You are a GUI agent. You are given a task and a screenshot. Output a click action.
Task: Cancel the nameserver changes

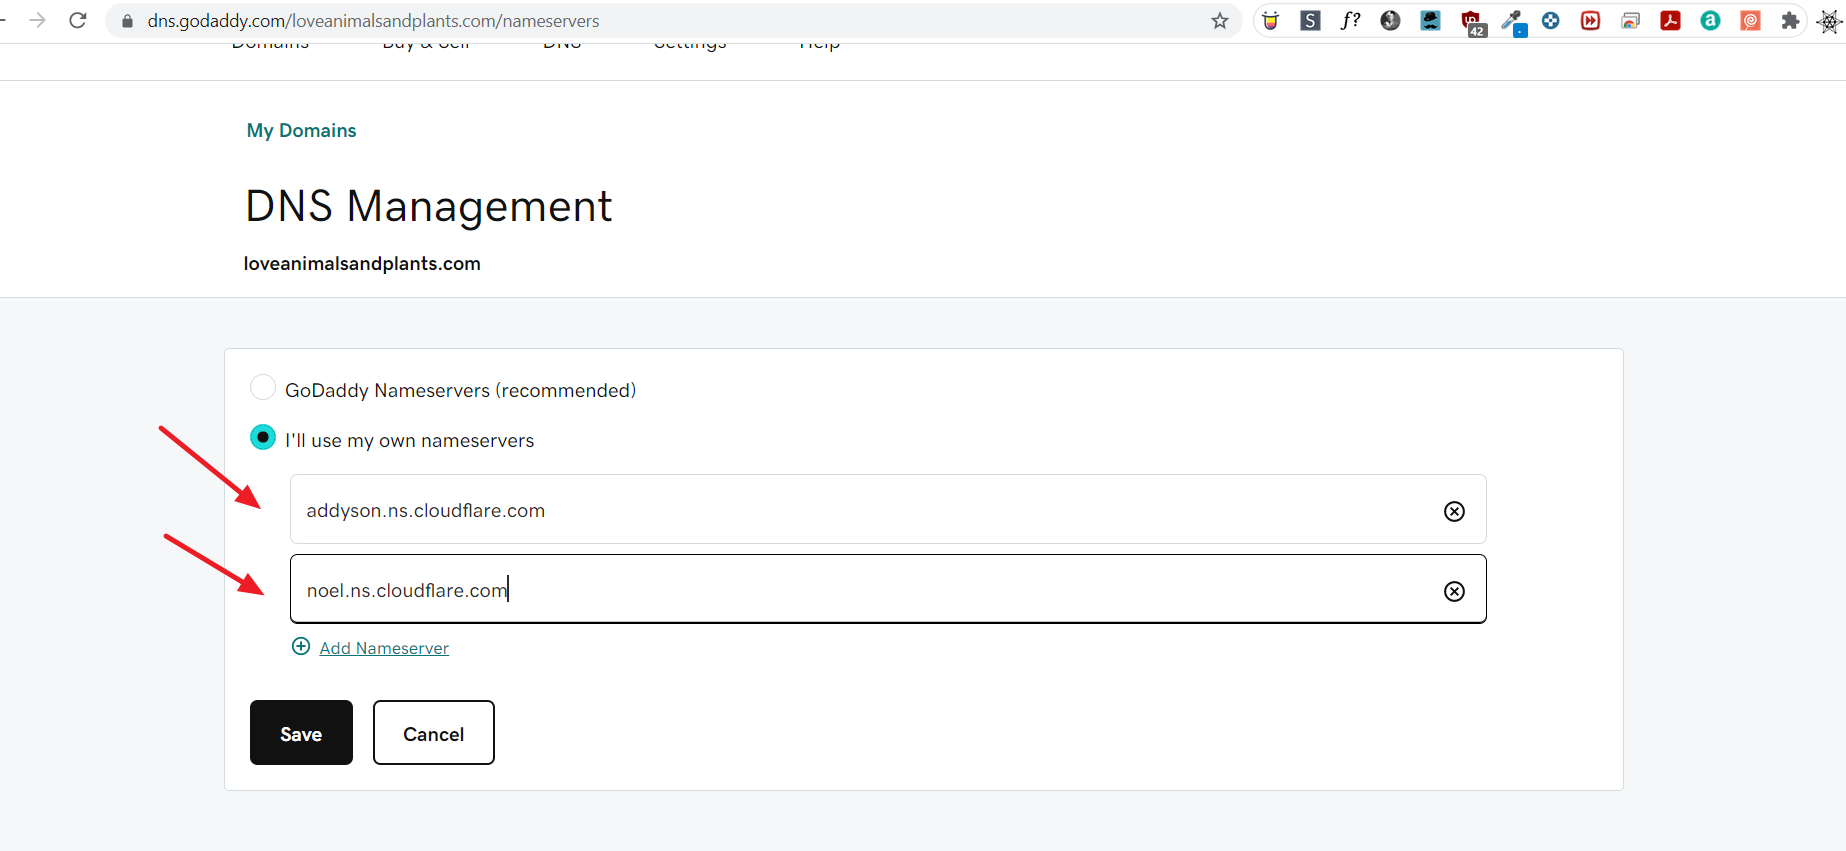[x=434, y=732]
